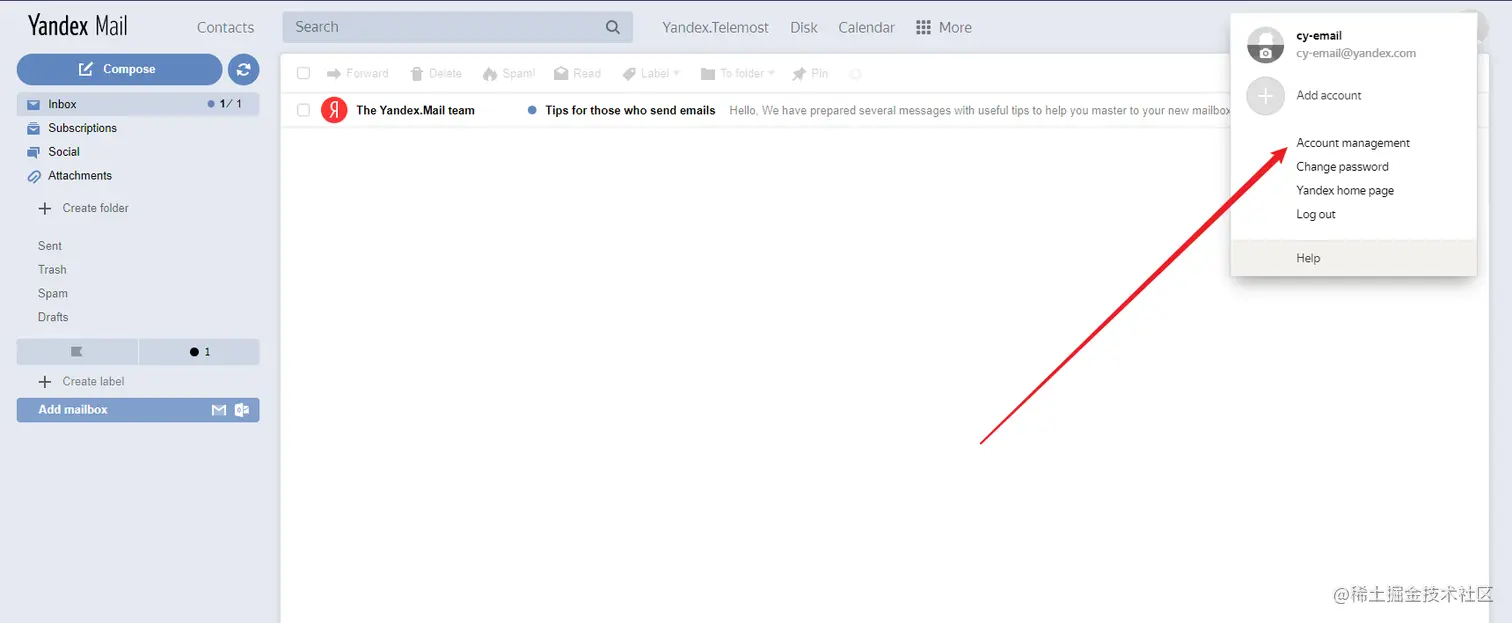Click the Gmail icon in Add mailbox
This screenshot has width=1512, height=623.
click(x=219, y=410)
